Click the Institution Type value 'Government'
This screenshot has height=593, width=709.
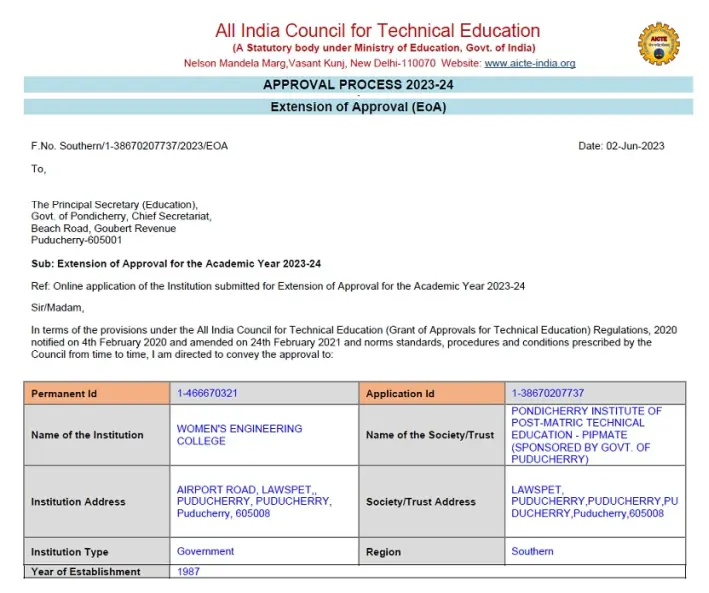click(205, 551)
